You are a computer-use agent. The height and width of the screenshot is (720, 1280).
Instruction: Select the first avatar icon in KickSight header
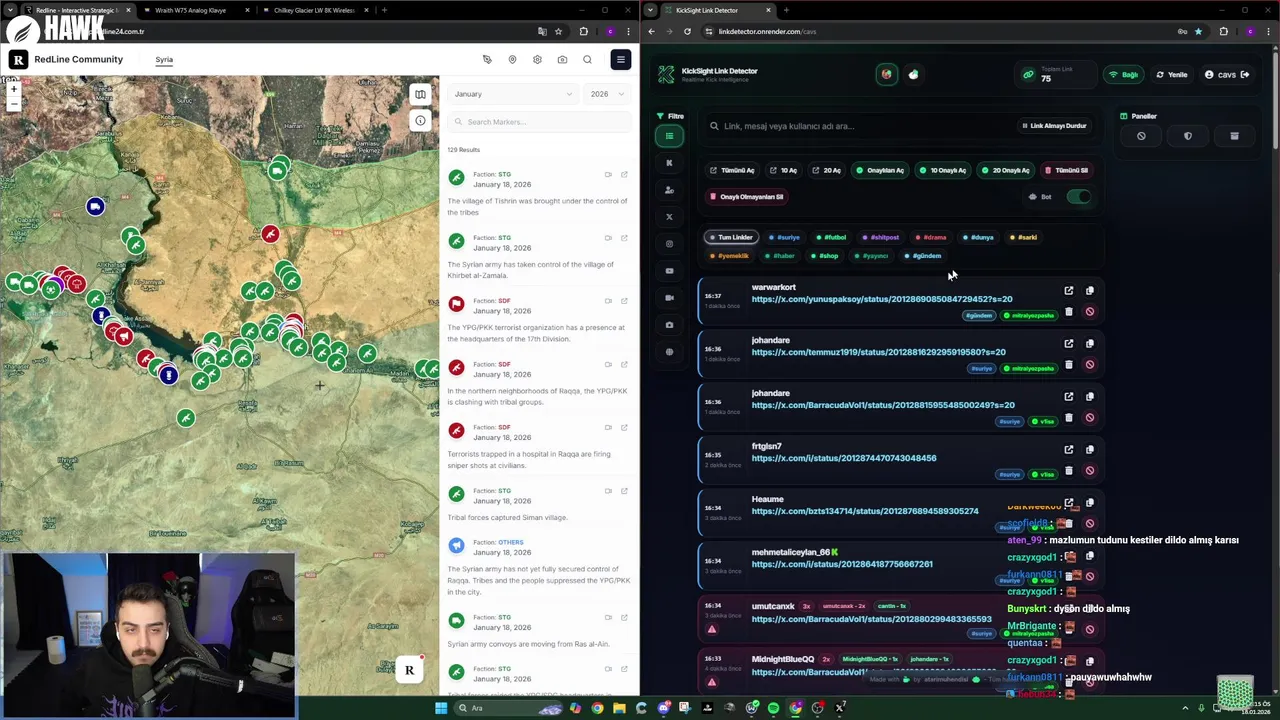(886, 75)
